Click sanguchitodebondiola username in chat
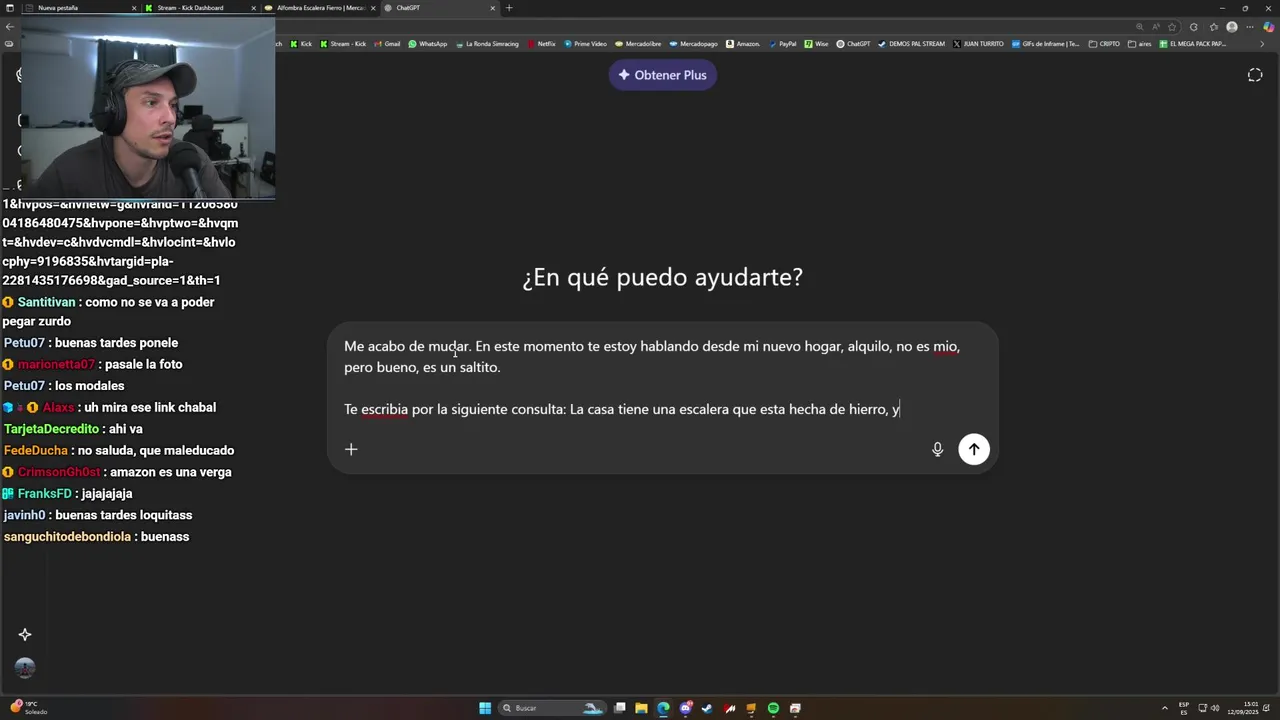Image resolution: width=1280 pixels, height=720 pixels. point(67,537)
